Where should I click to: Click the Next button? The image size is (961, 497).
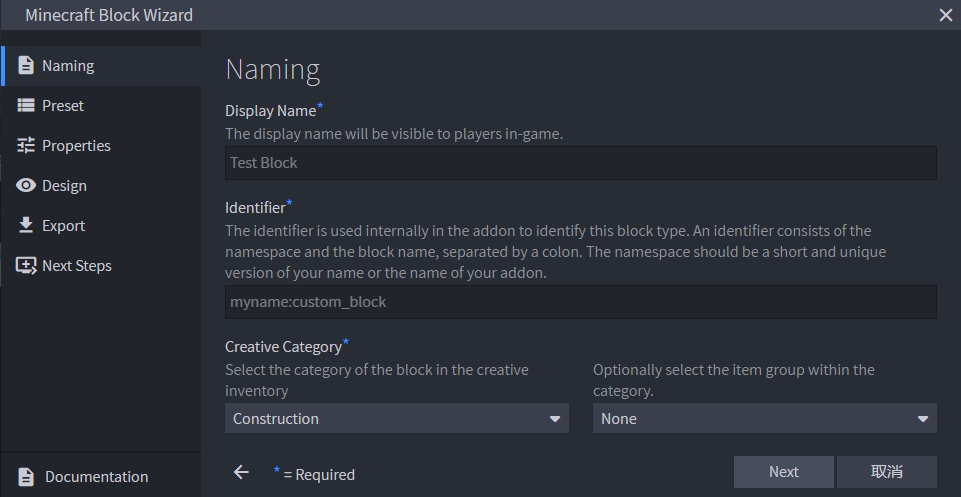click(783, 472)
